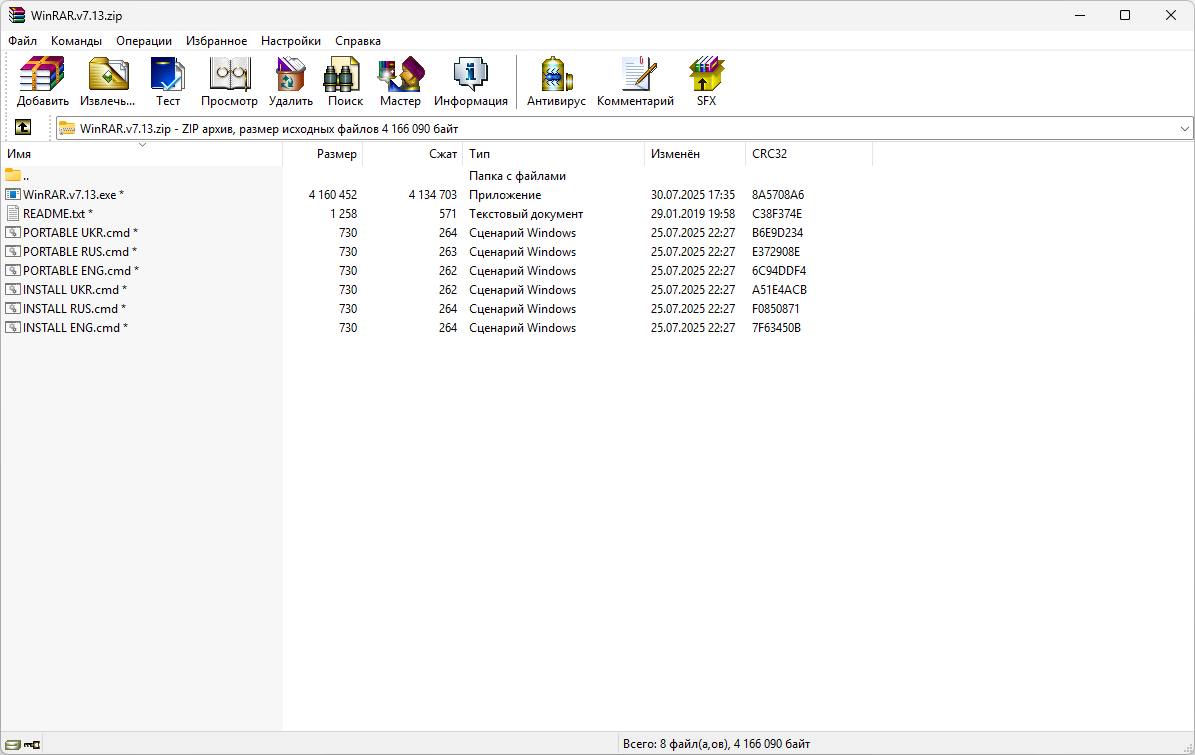This screenshot has height=755, width=1195.
Task: Click the 'Всего: 8 файл(а,ов)' status text
Action: pos(716,744)
